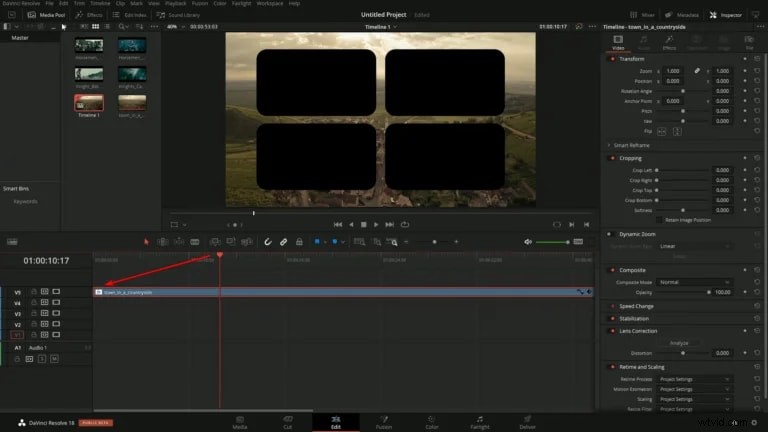Open the Playback menu
The width and height of the screenshot is (768, 432).
(x=175, y=3)
